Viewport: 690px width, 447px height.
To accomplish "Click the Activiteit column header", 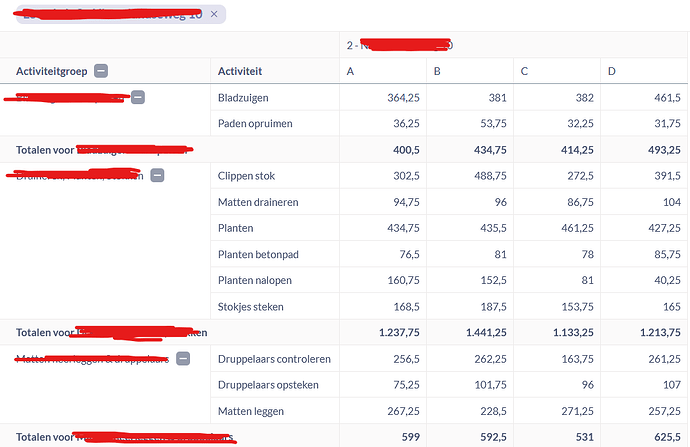I will pyautogui.click(x=241, y=71).
